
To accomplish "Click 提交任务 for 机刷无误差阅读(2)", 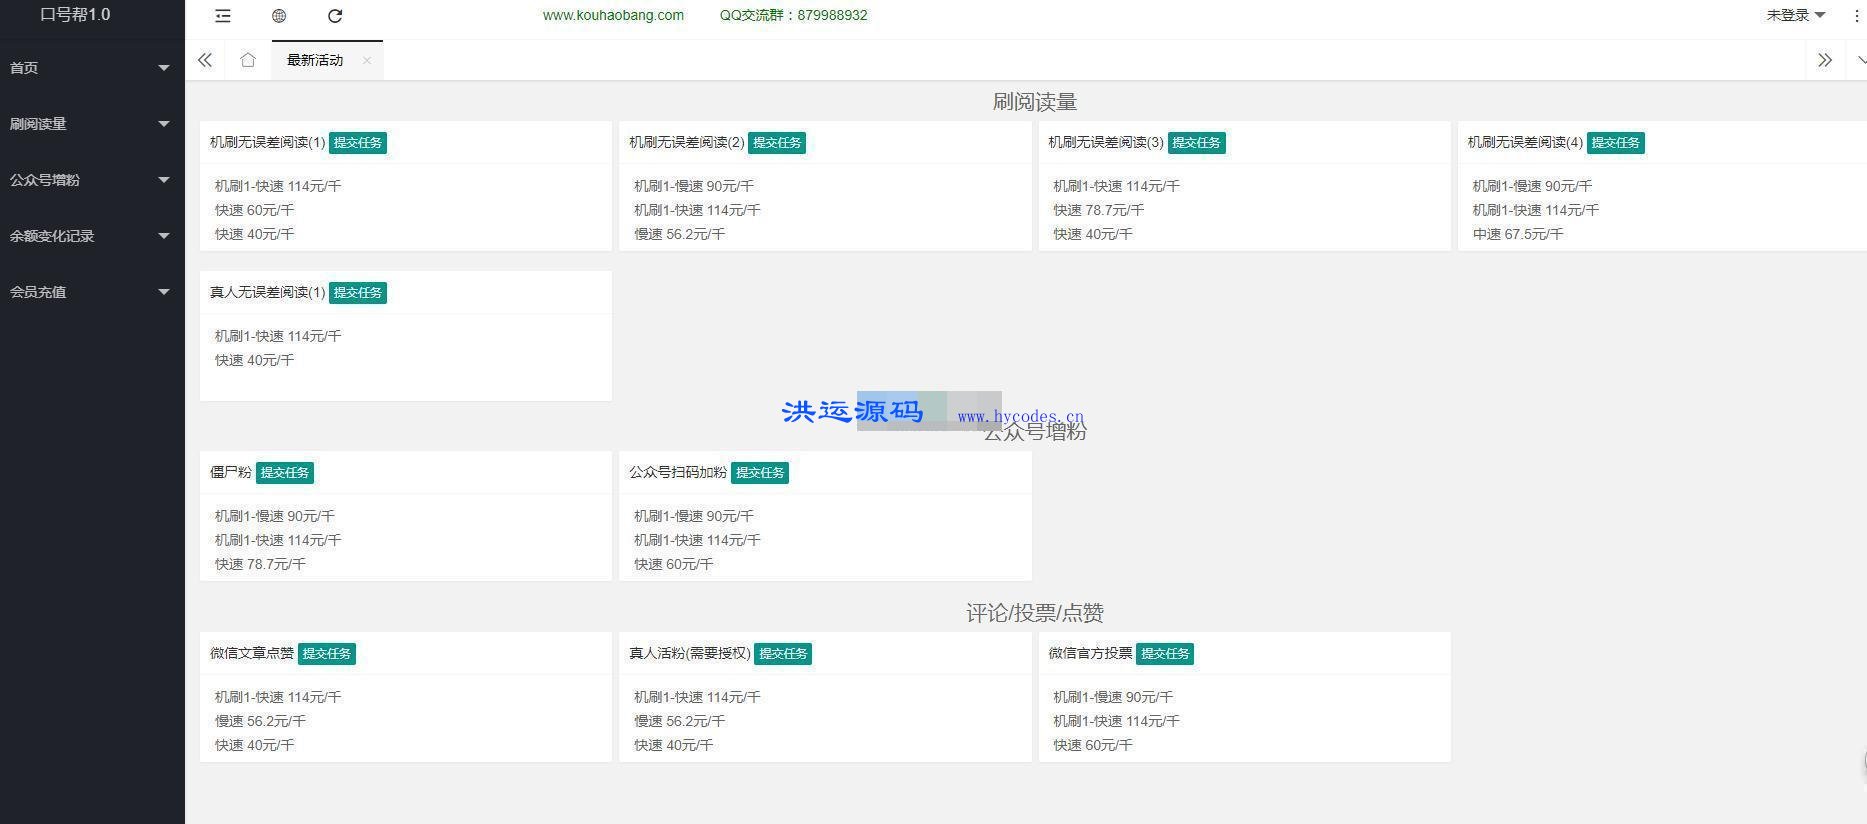I will point(777,143).
